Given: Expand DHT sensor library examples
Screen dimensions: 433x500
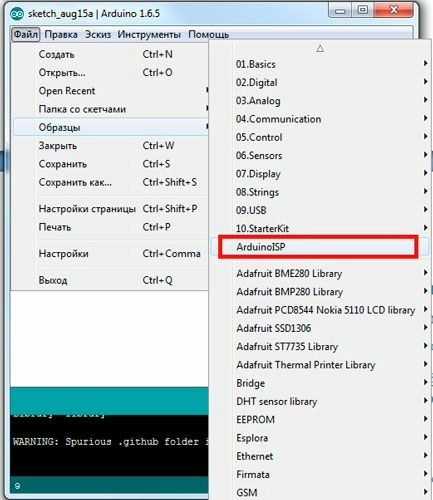Looking at the screenshot, I should [320, 402].
